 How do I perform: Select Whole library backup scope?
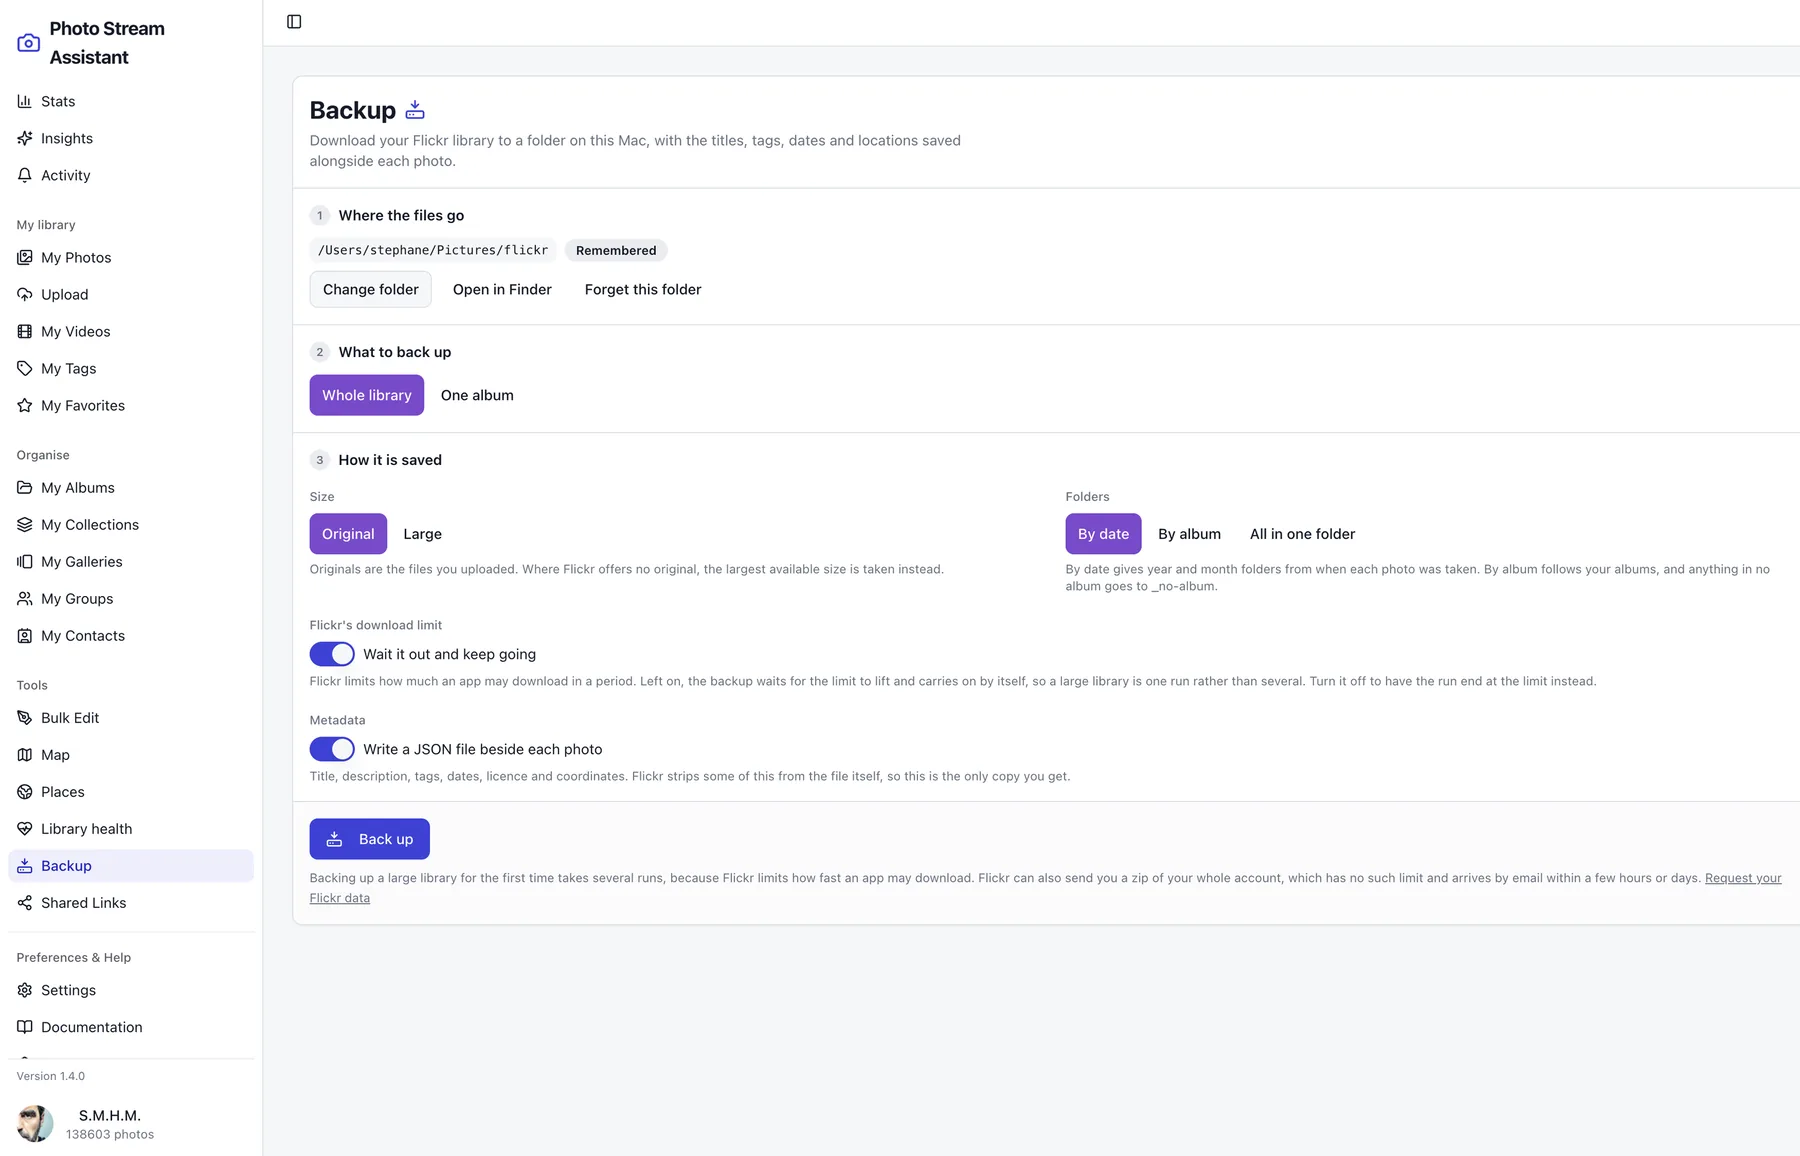tap(367, 395)
